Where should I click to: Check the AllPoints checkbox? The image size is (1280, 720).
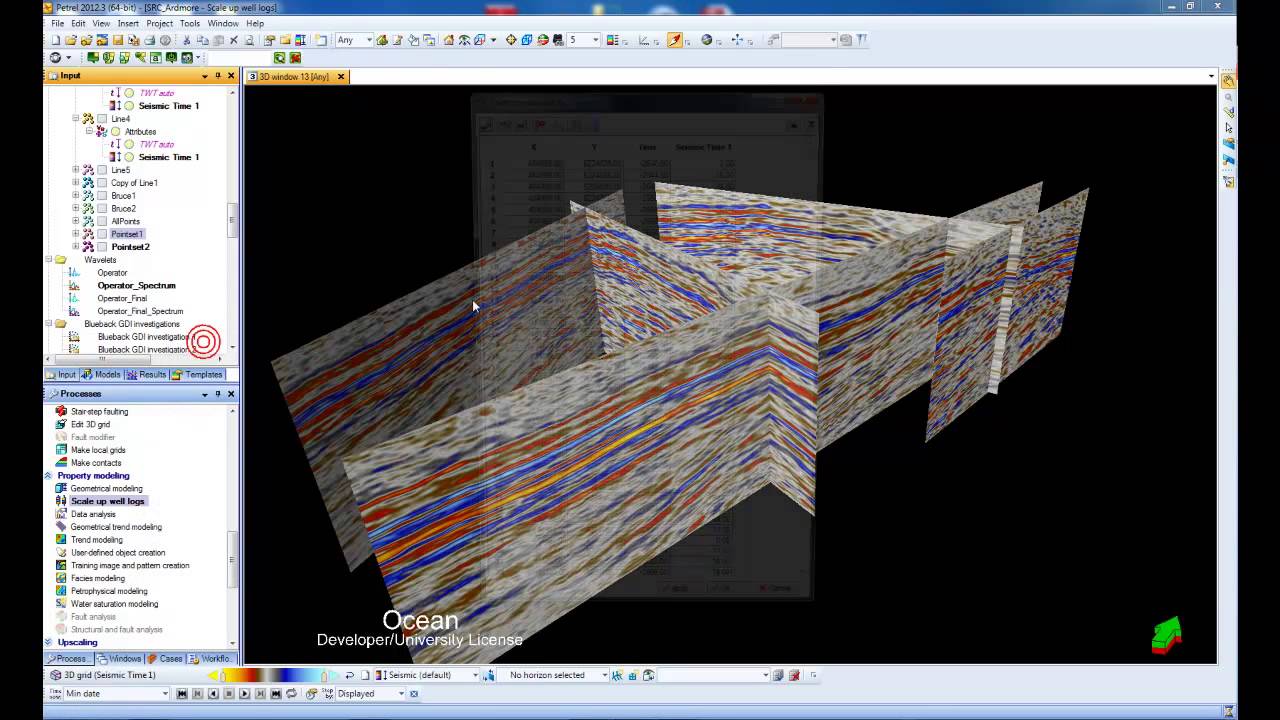(102, 221)
